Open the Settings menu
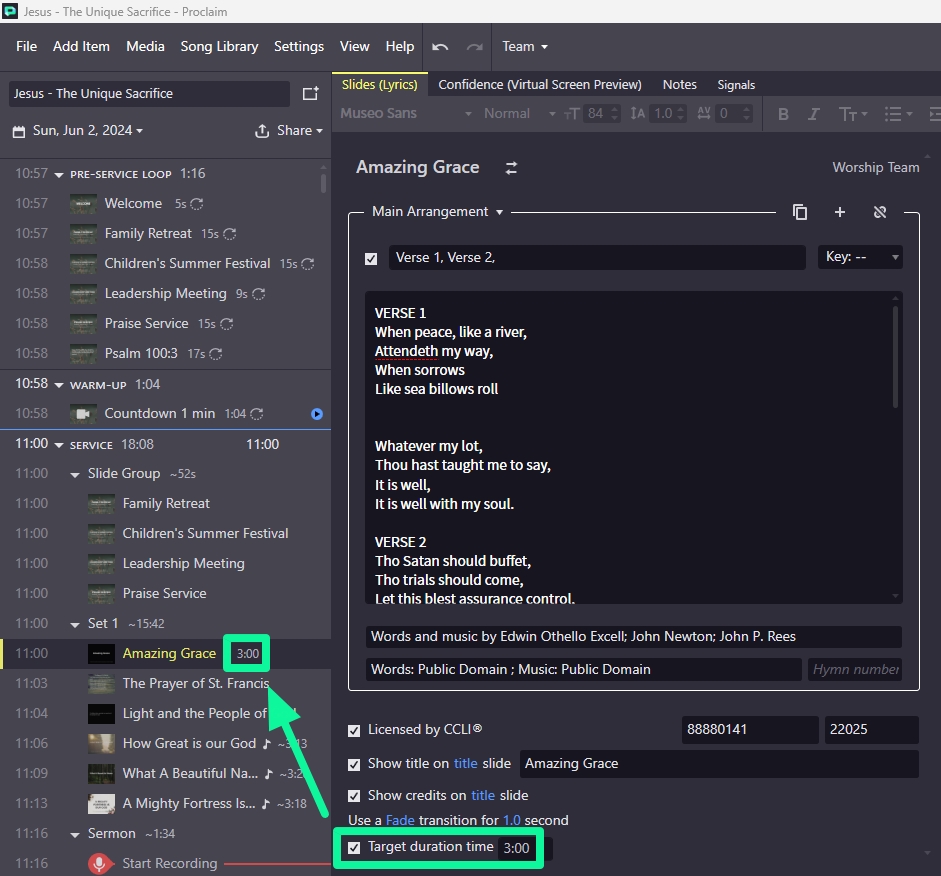 (x=299, y=47)
